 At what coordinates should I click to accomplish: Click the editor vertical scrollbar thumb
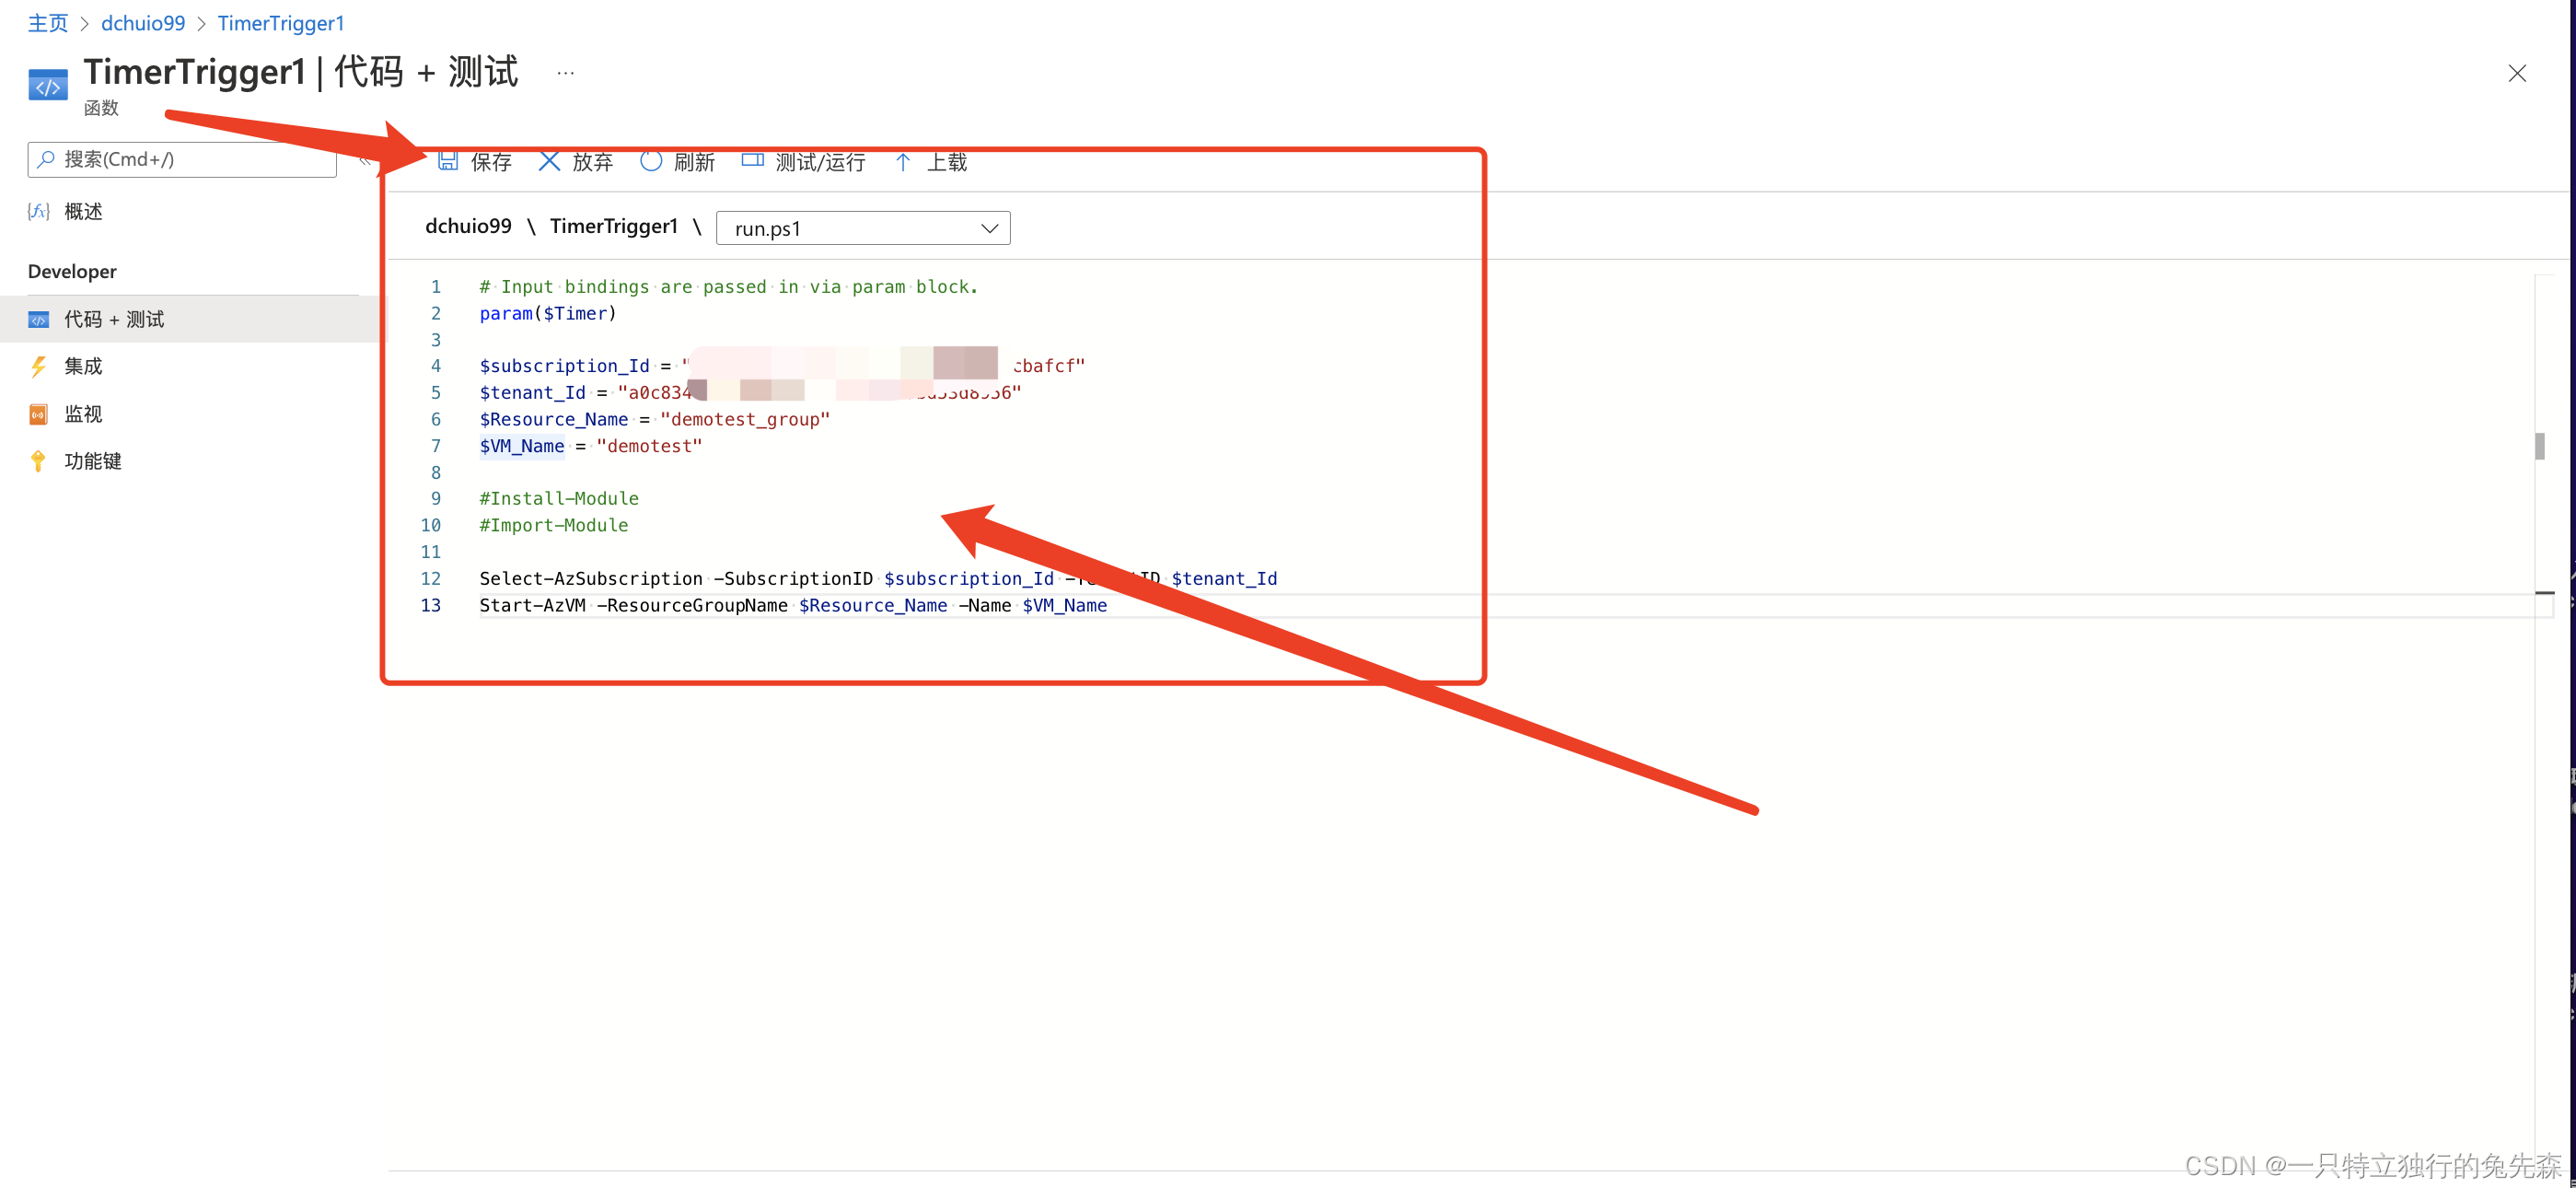(2540, 446)
